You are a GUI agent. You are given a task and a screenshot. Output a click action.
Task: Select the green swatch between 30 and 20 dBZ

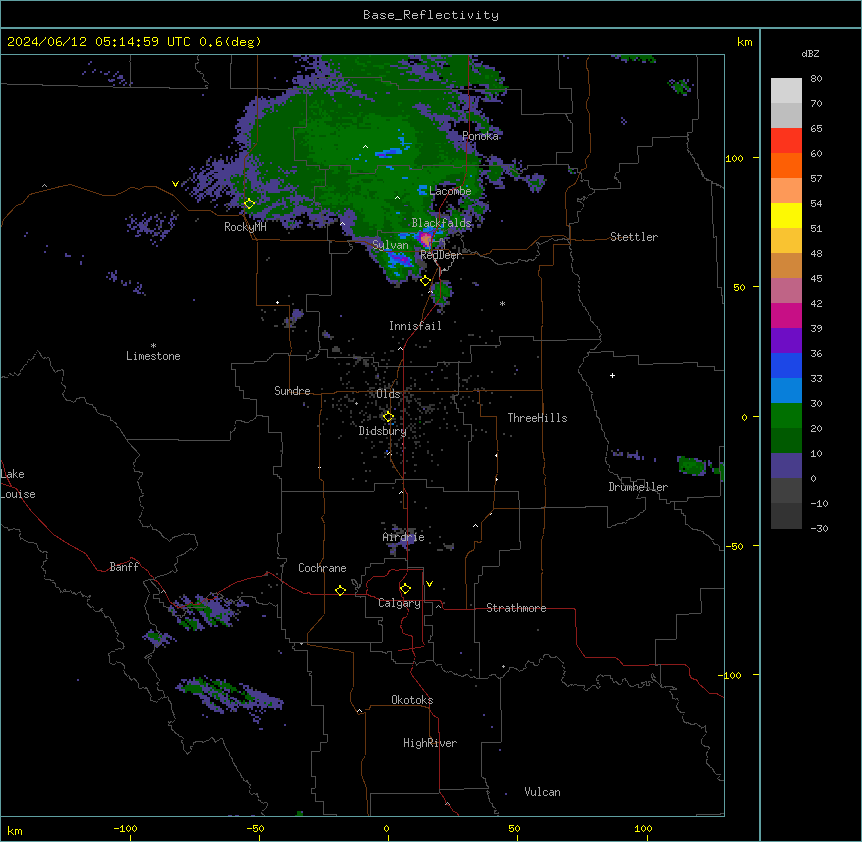click(786, 416)
